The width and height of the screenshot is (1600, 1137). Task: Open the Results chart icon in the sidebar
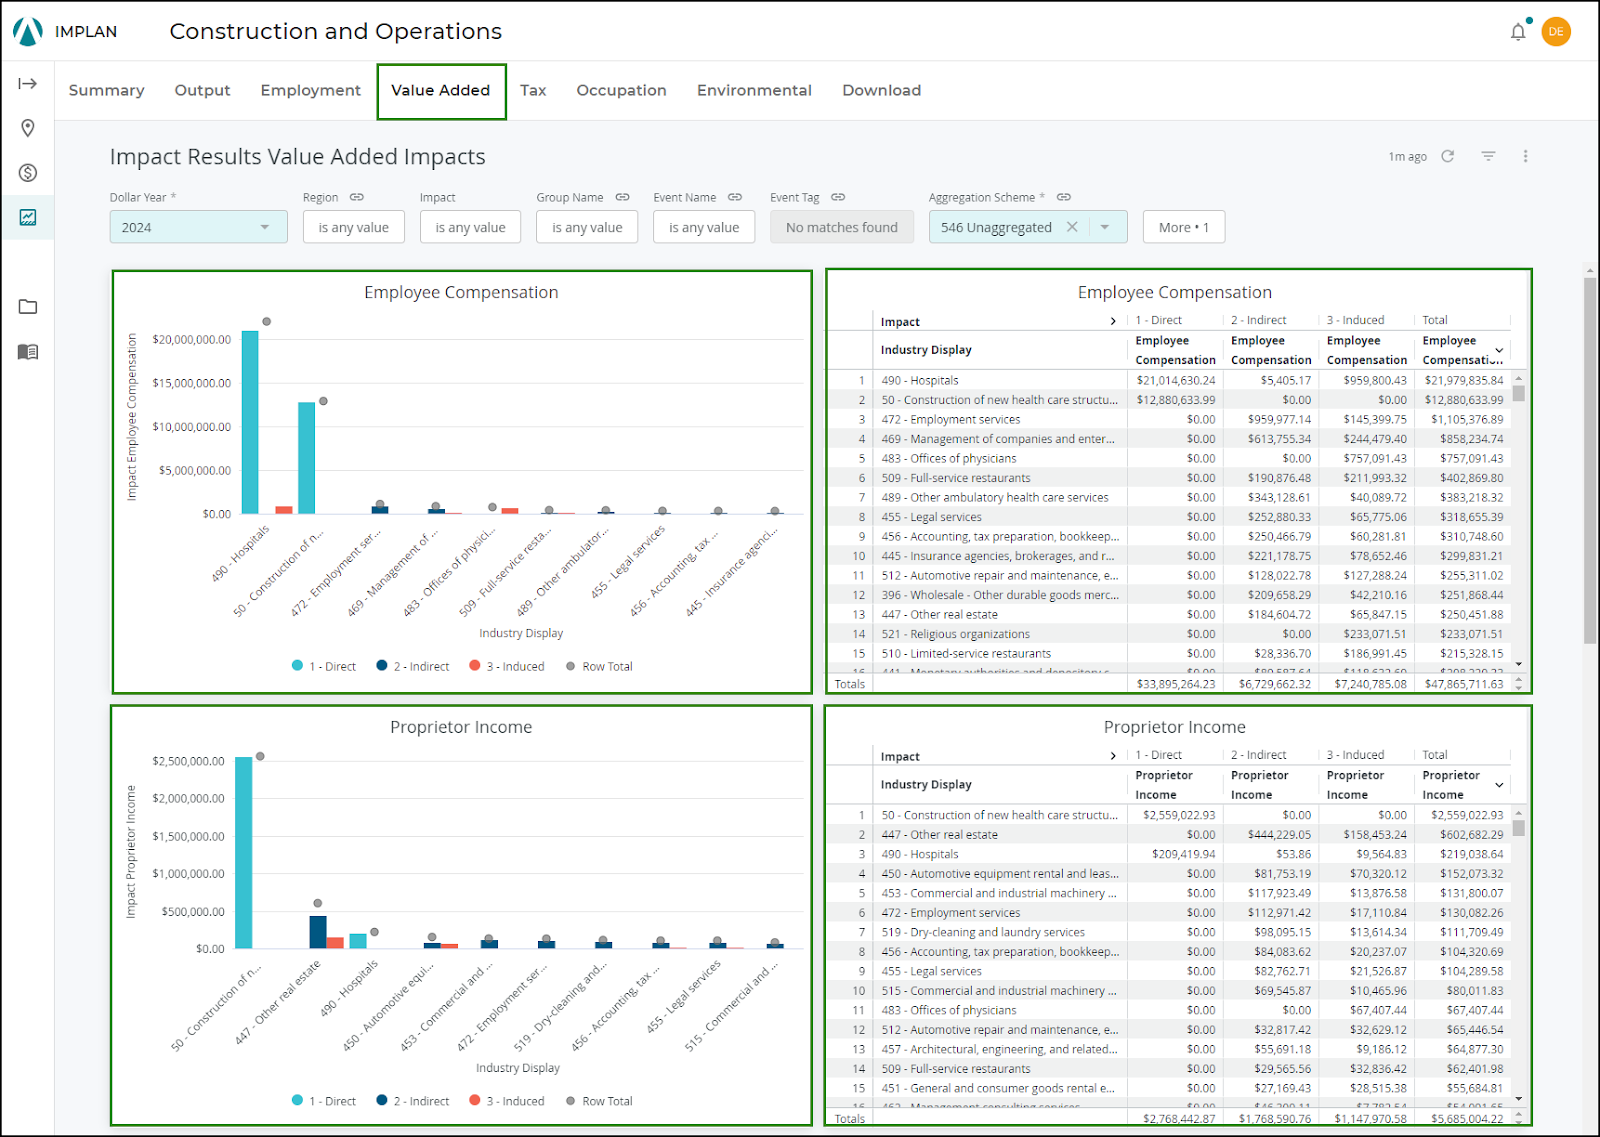click(x=28, y=217)
